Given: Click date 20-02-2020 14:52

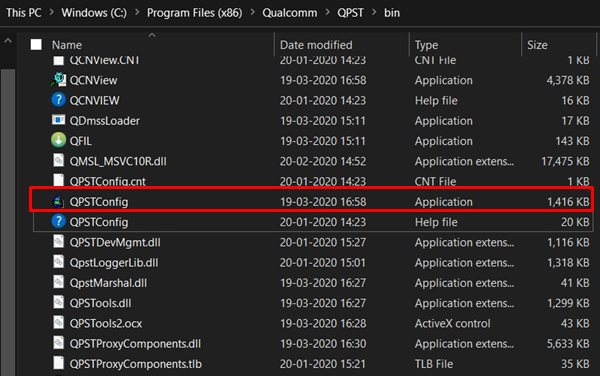Looking at the screenshot, I should [323, 161].
